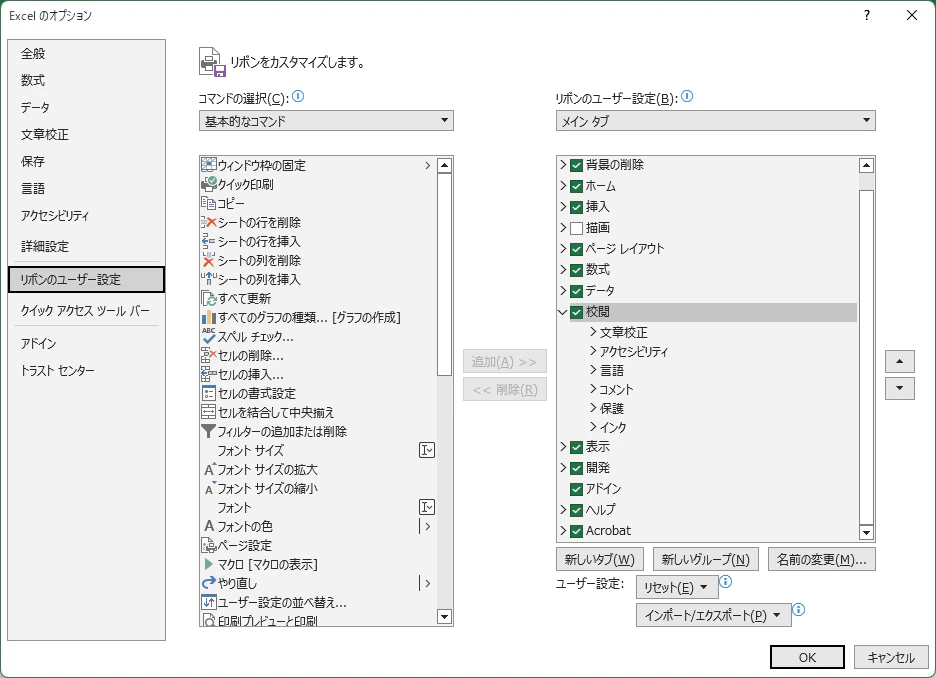Toggle the 挿入 tab checkbox
This screenshot has width=936, height=678.
coord(576,207)
